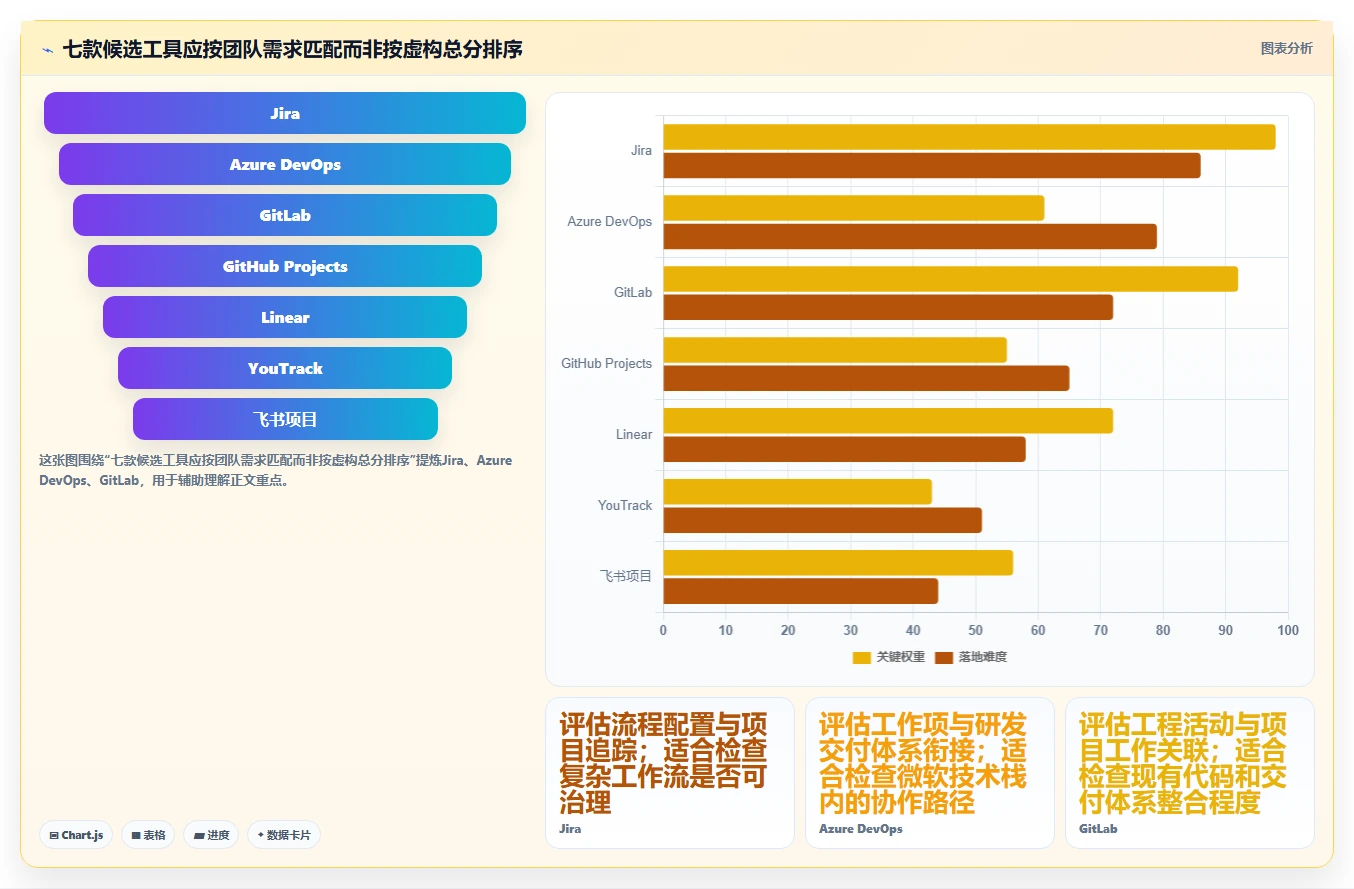Click the Jira funnel stage
This screenshot has width=1354, height=889.
coord(285,113)
